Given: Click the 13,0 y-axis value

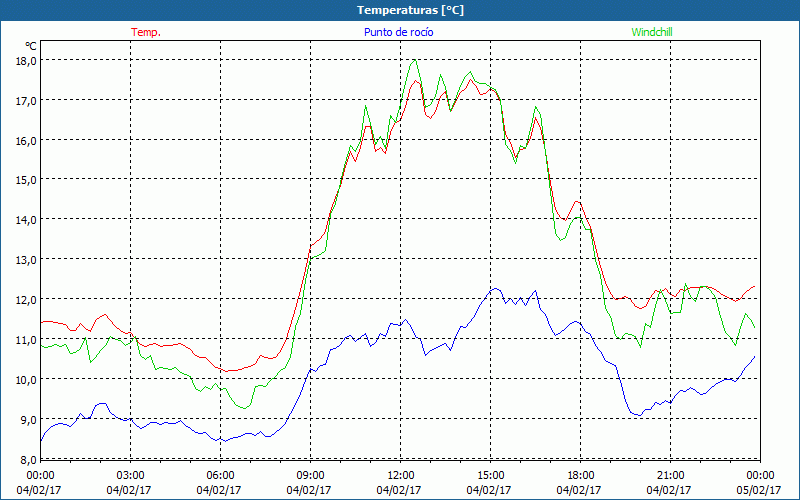Looking at the screenshot, I should tap(27, 260).
